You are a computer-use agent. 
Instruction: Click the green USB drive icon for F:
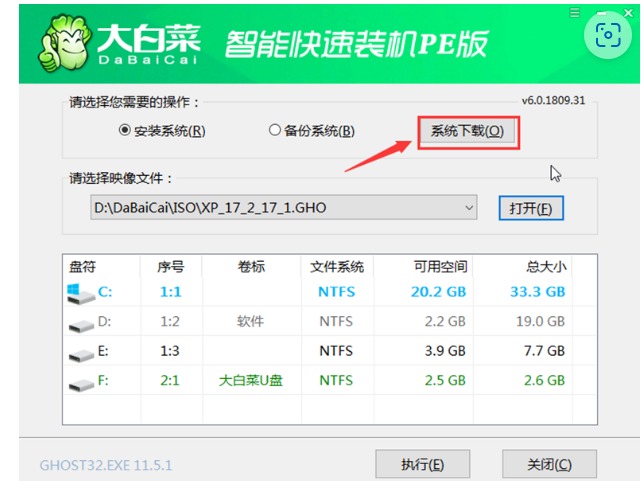(79, 381)
